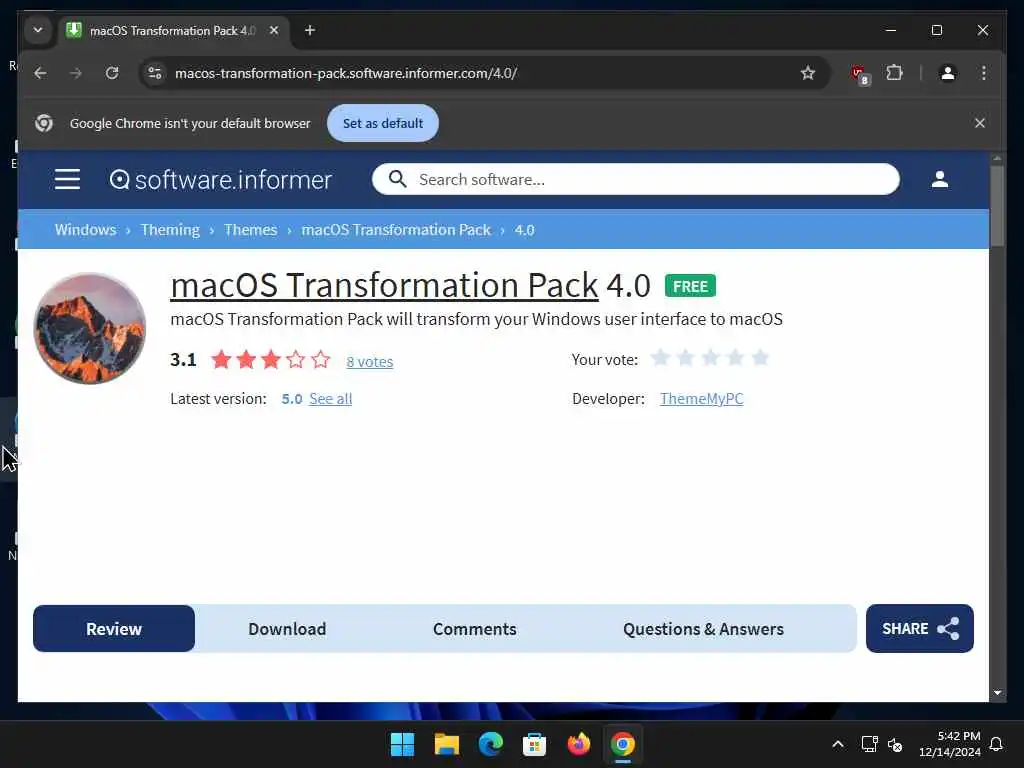The image size is (1024, 768).
Task: Open File Explorer from the taskbar
Action: 447,744
